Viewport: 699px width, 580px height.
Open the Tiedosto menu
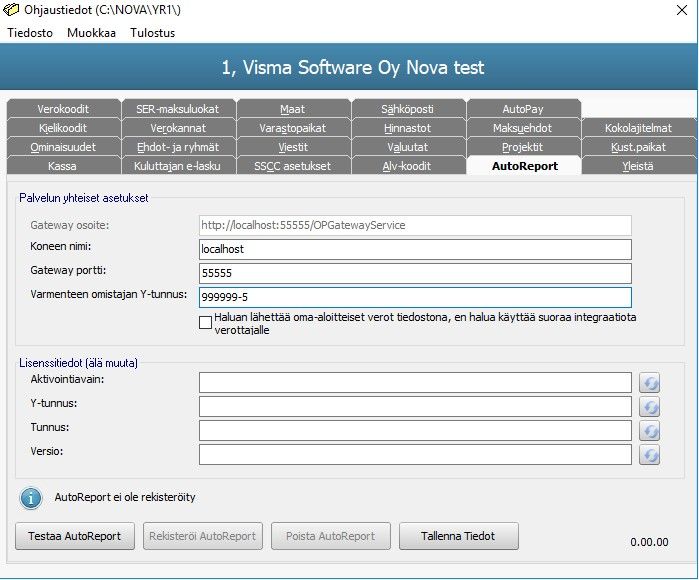30,32
